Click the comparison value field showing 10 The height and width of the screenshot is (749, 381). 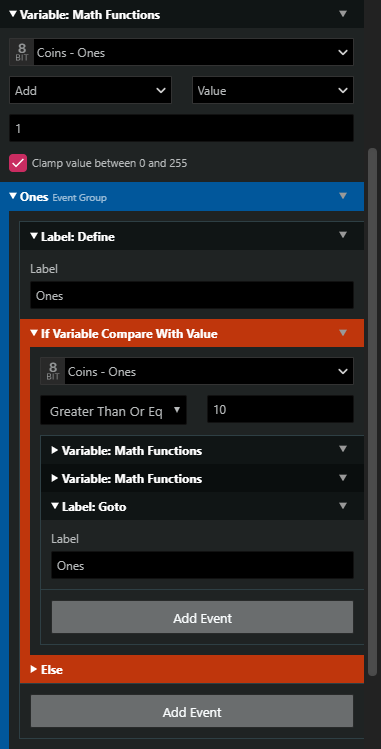coord(281,409)
